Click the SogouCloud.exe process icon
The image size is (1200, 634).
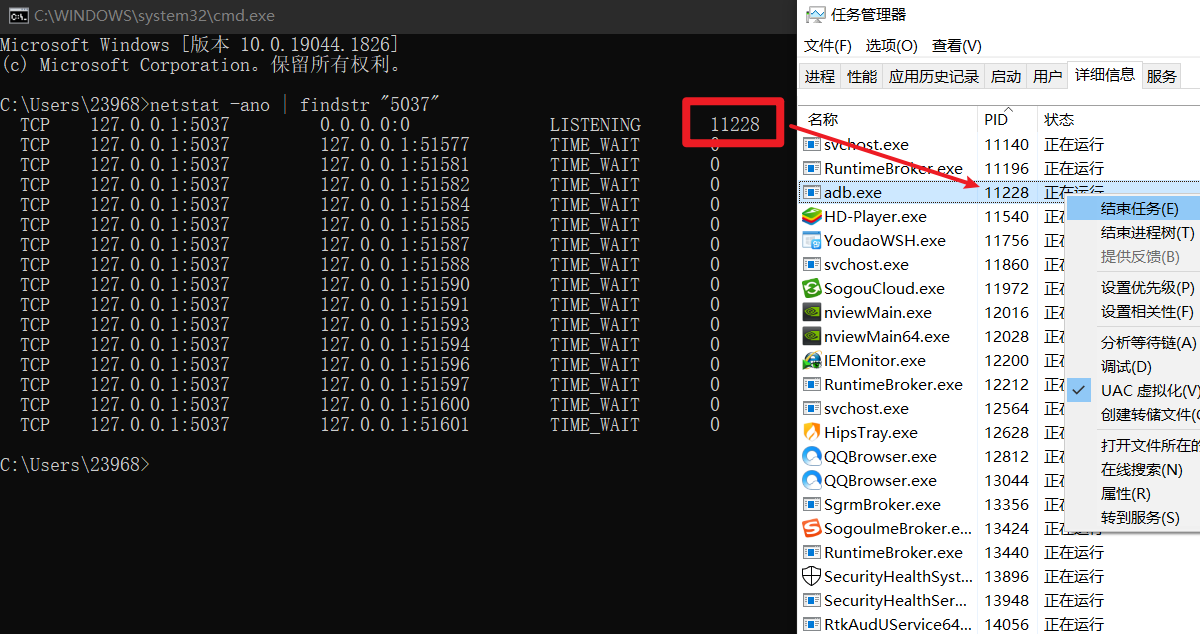coord(812,288)
